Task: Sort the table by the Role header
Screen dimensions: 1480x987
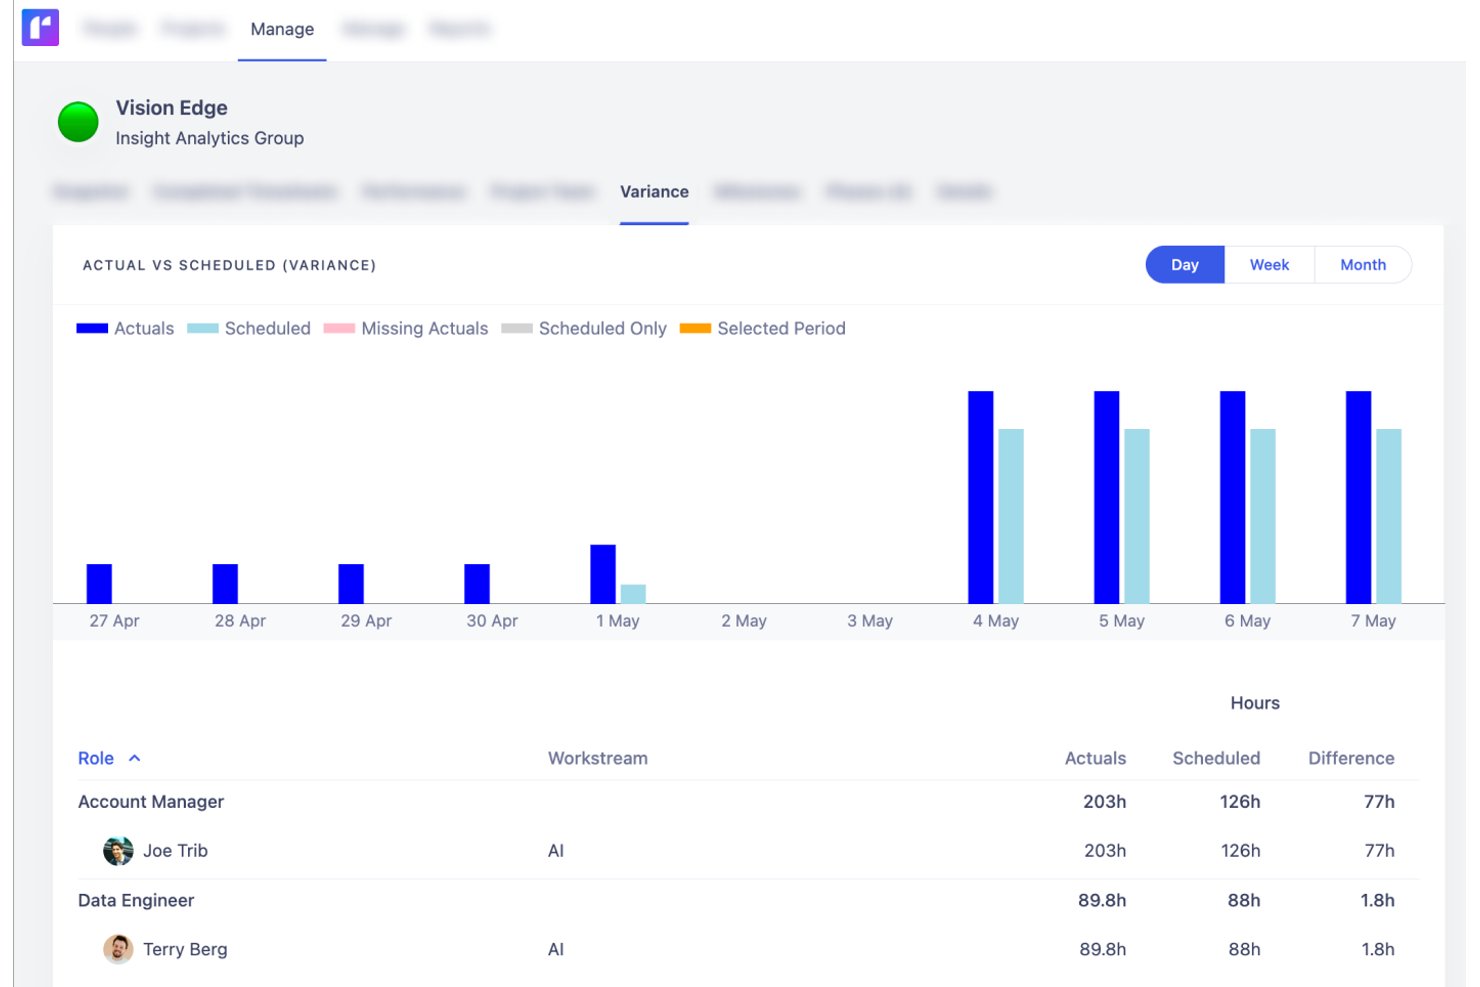Action: pos(96,758)
